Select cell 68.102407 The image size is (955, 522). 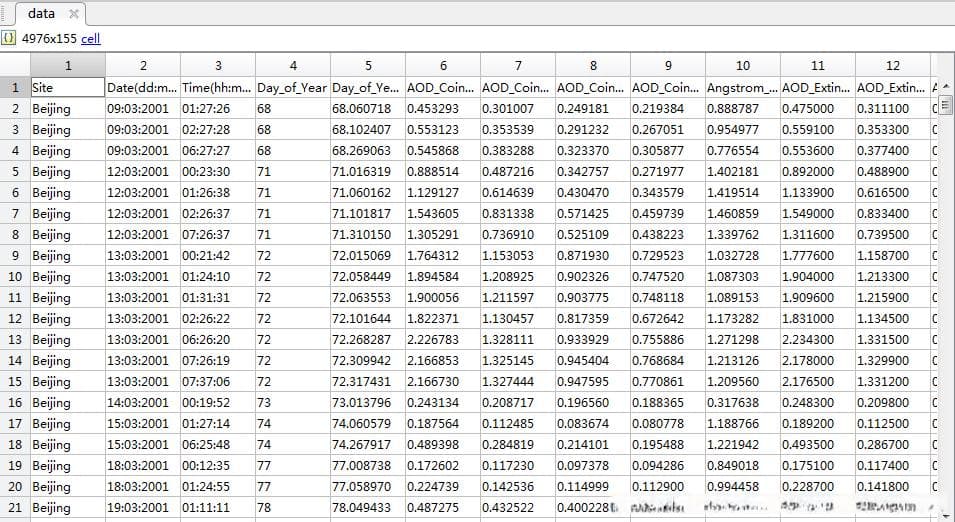[368, 130]
